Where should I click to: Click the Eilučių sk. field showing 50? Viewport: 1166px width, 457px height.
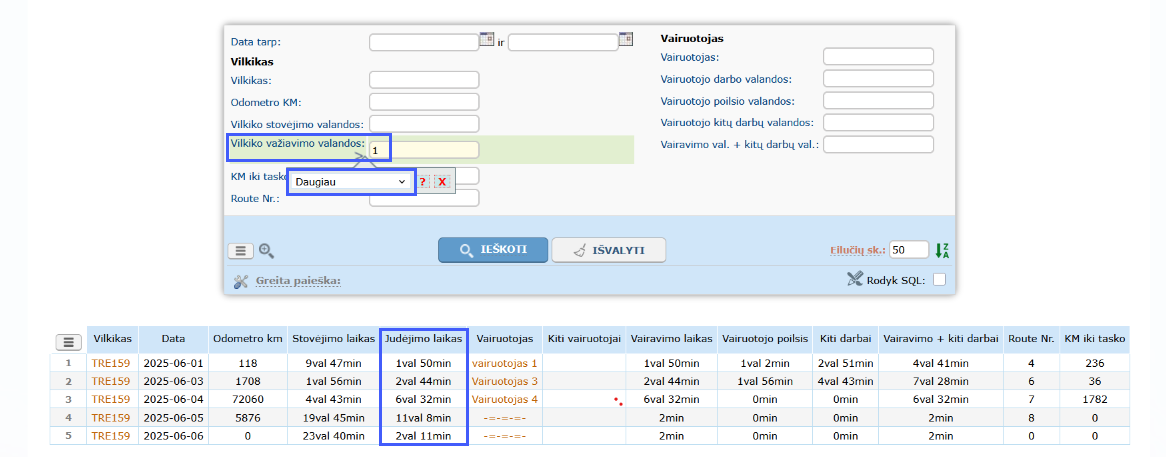click(x=909, y=250)
